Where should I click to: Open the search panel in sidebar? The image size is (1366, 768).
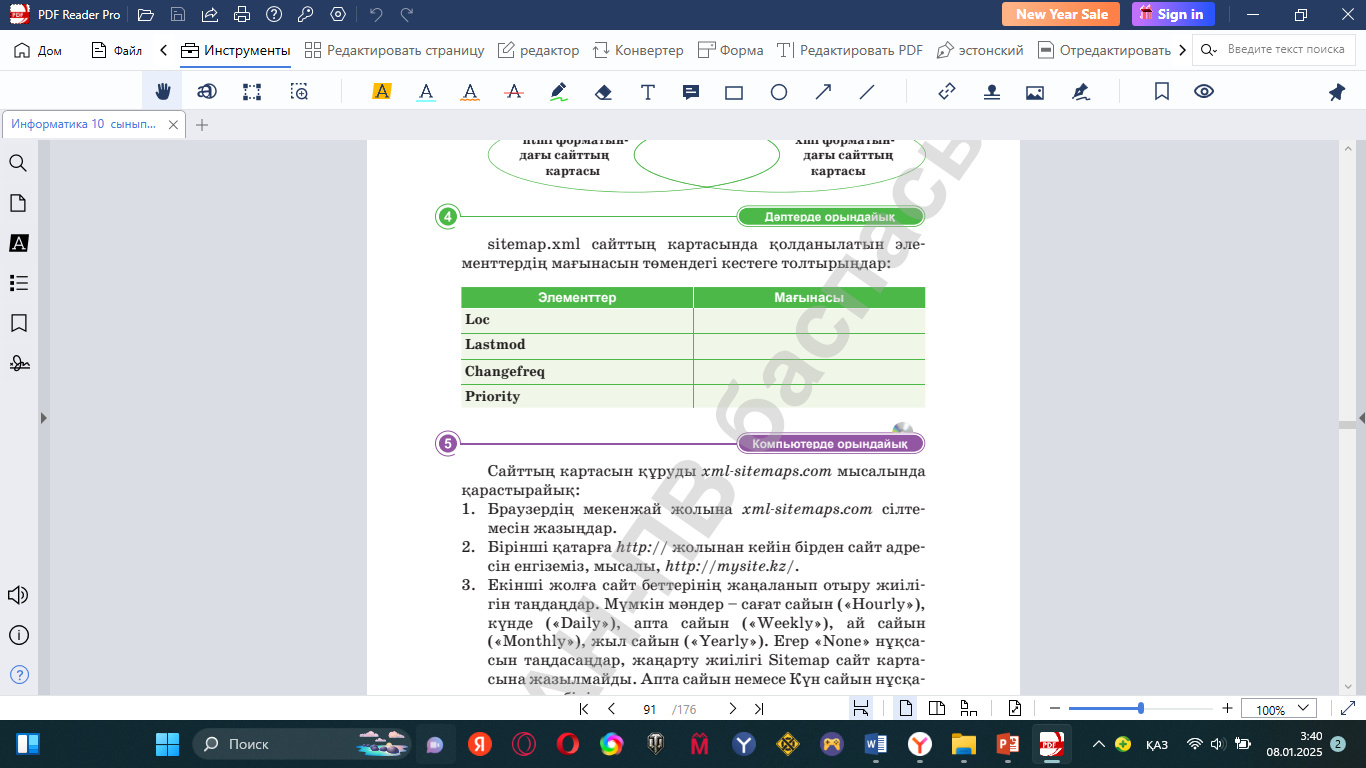pos(18,163)
